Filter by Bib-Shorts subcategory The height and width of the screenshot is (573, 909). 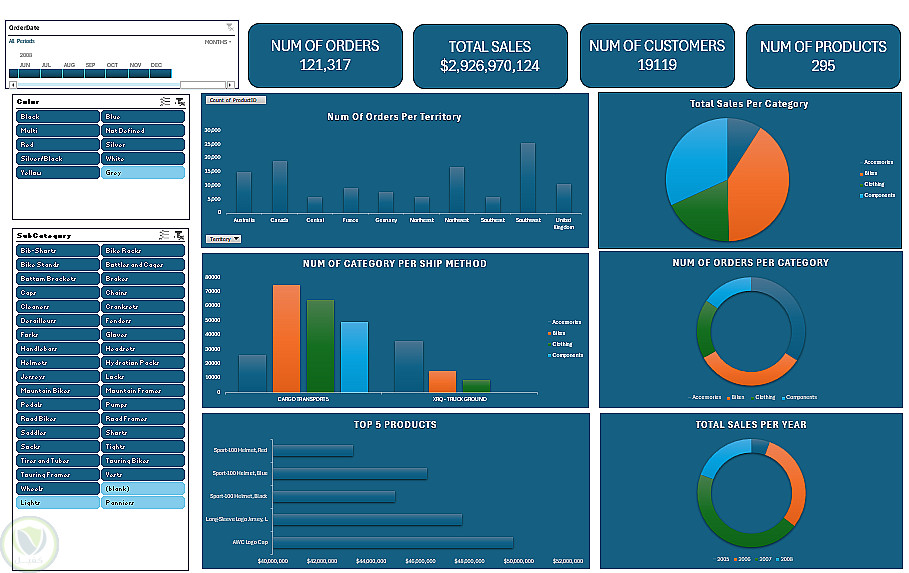57,251
